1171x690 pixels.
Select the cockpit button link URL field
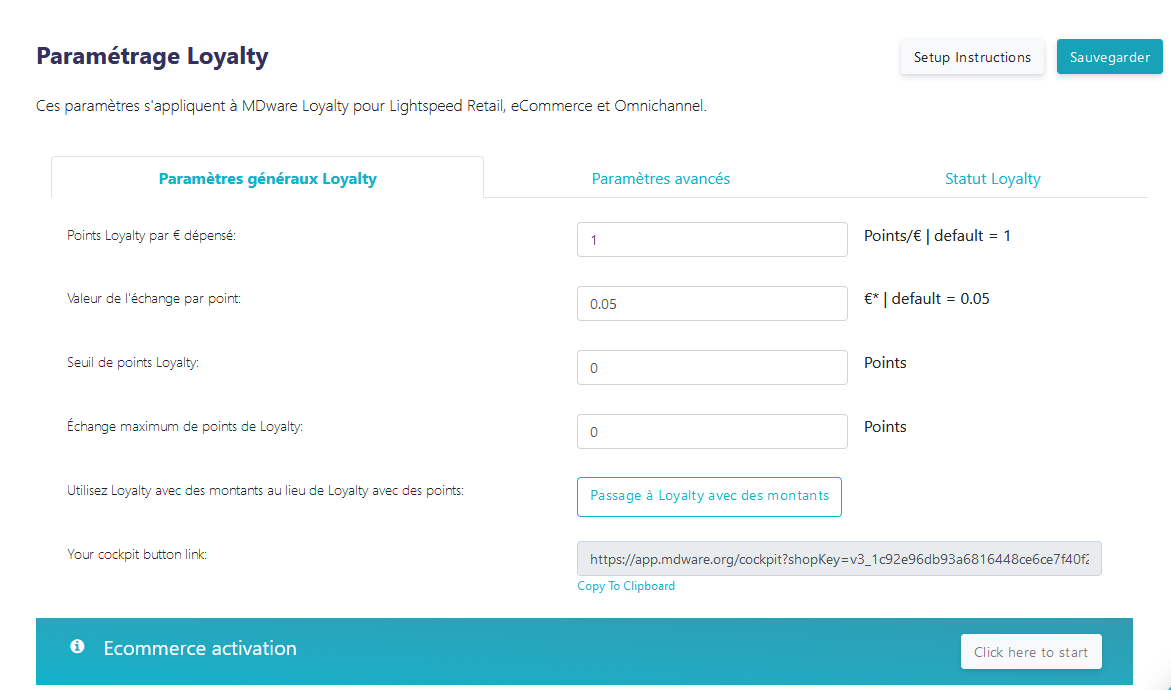[839, 559]
